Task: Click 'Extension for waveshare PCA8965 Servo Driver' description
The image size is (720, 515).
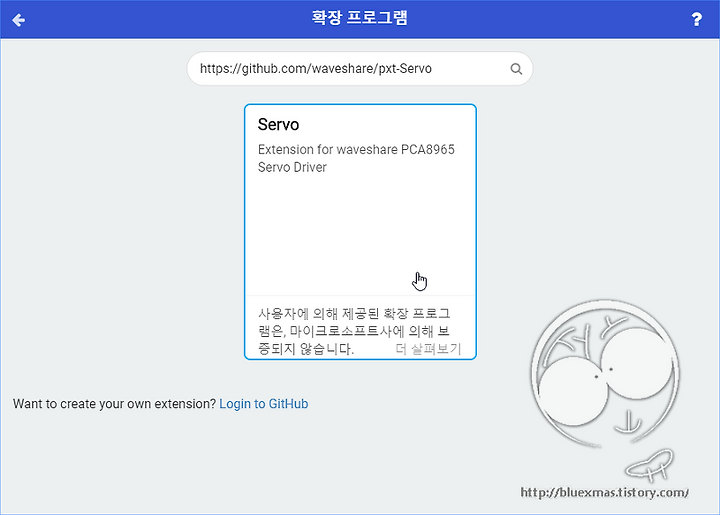Action: point(356,158)
